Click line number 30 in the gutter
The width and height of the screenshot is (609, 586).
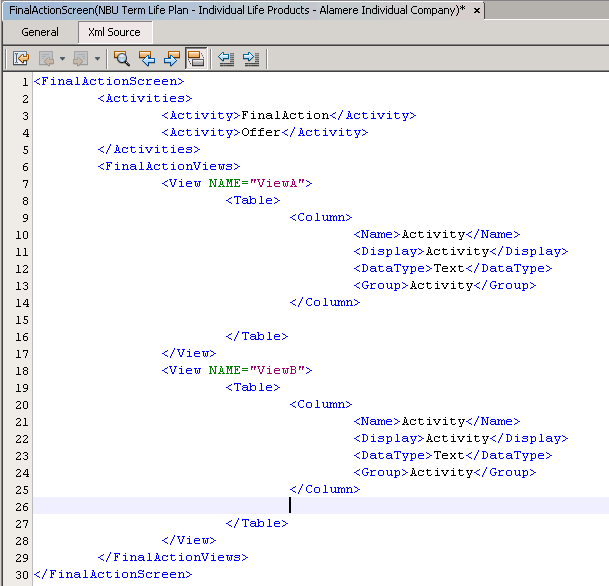click(22, 575)
